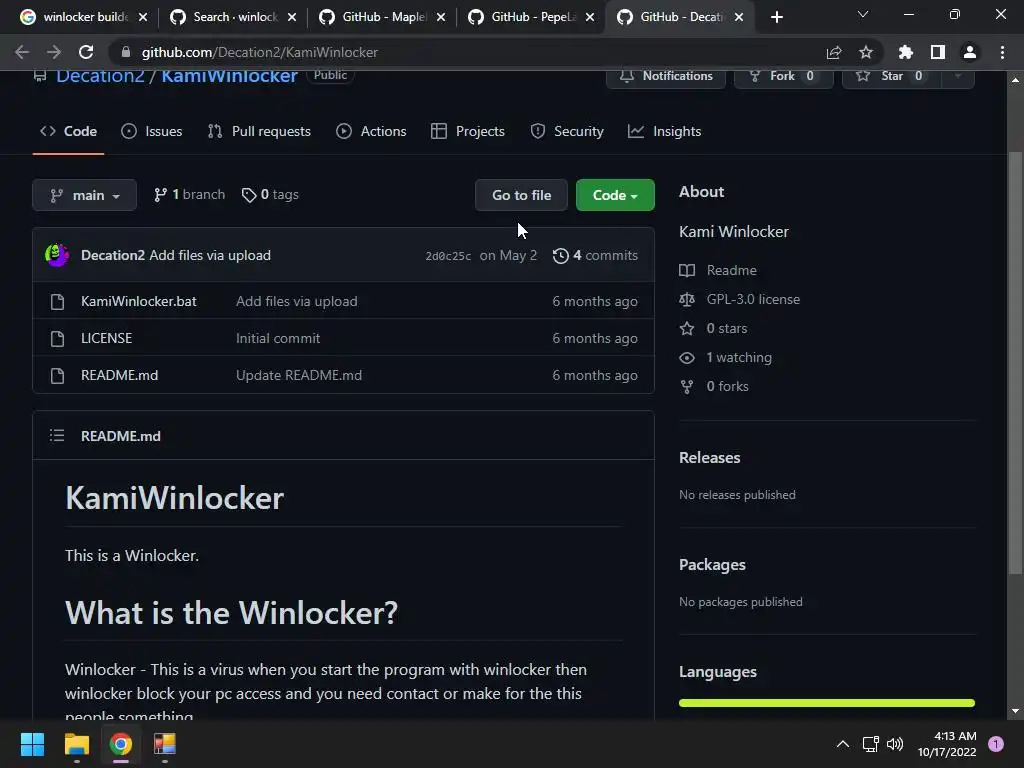Open the KamiWinlocker.bat file
This screenshot has height=768, width=1024.
[x=138, y=301]
